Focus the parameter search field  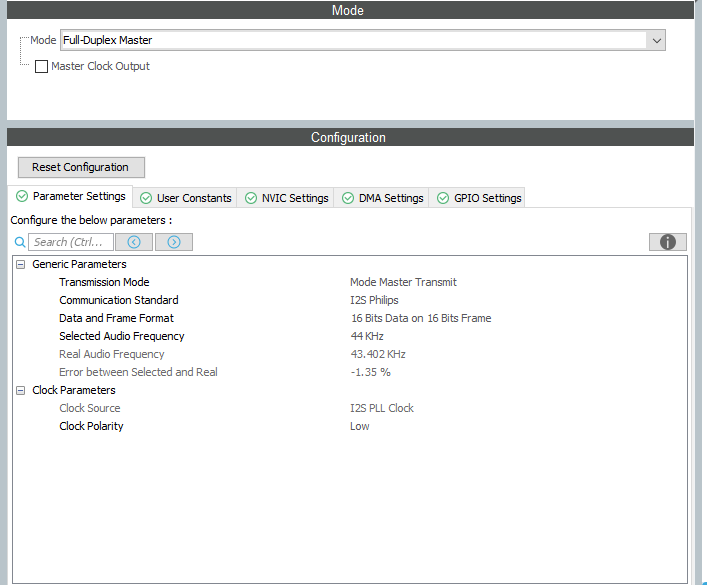coord(71,242)
